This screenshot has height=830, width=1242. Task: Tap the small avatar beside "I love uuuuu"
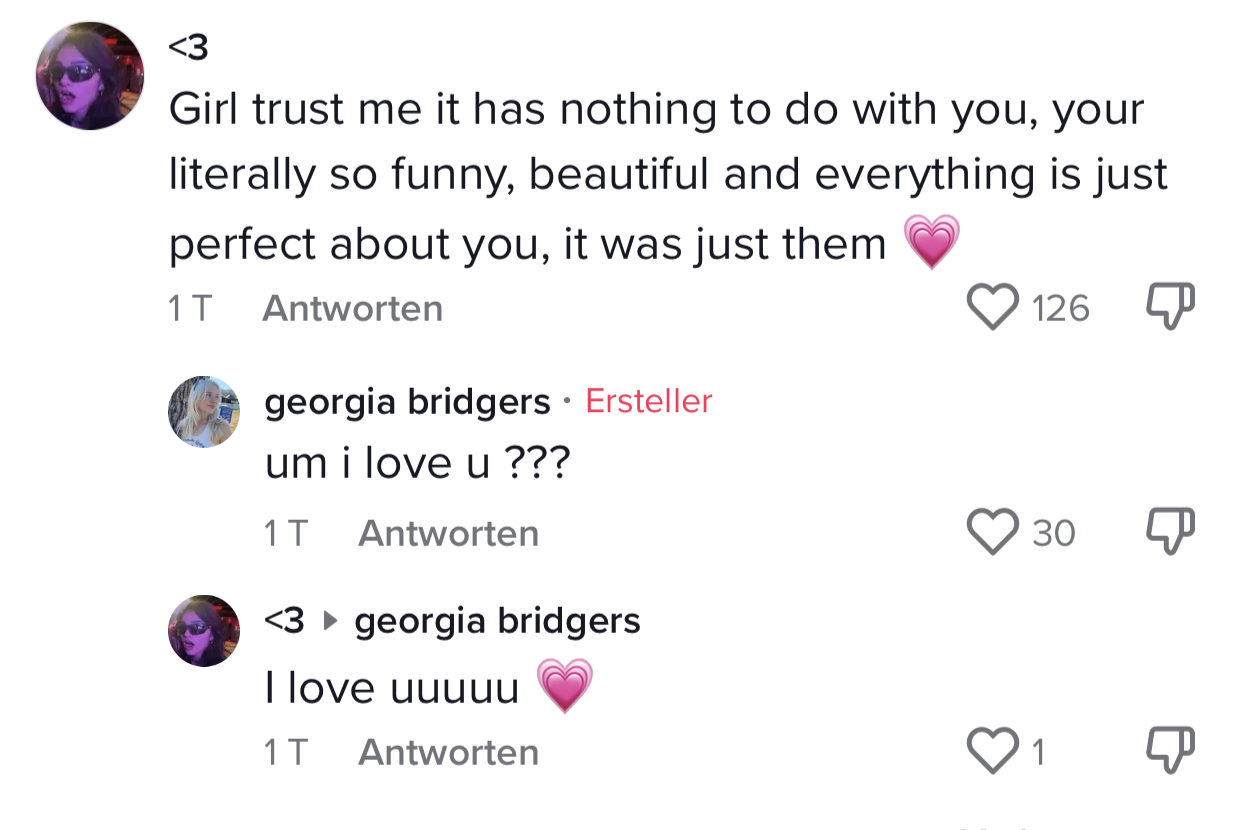tap(204, 631)
